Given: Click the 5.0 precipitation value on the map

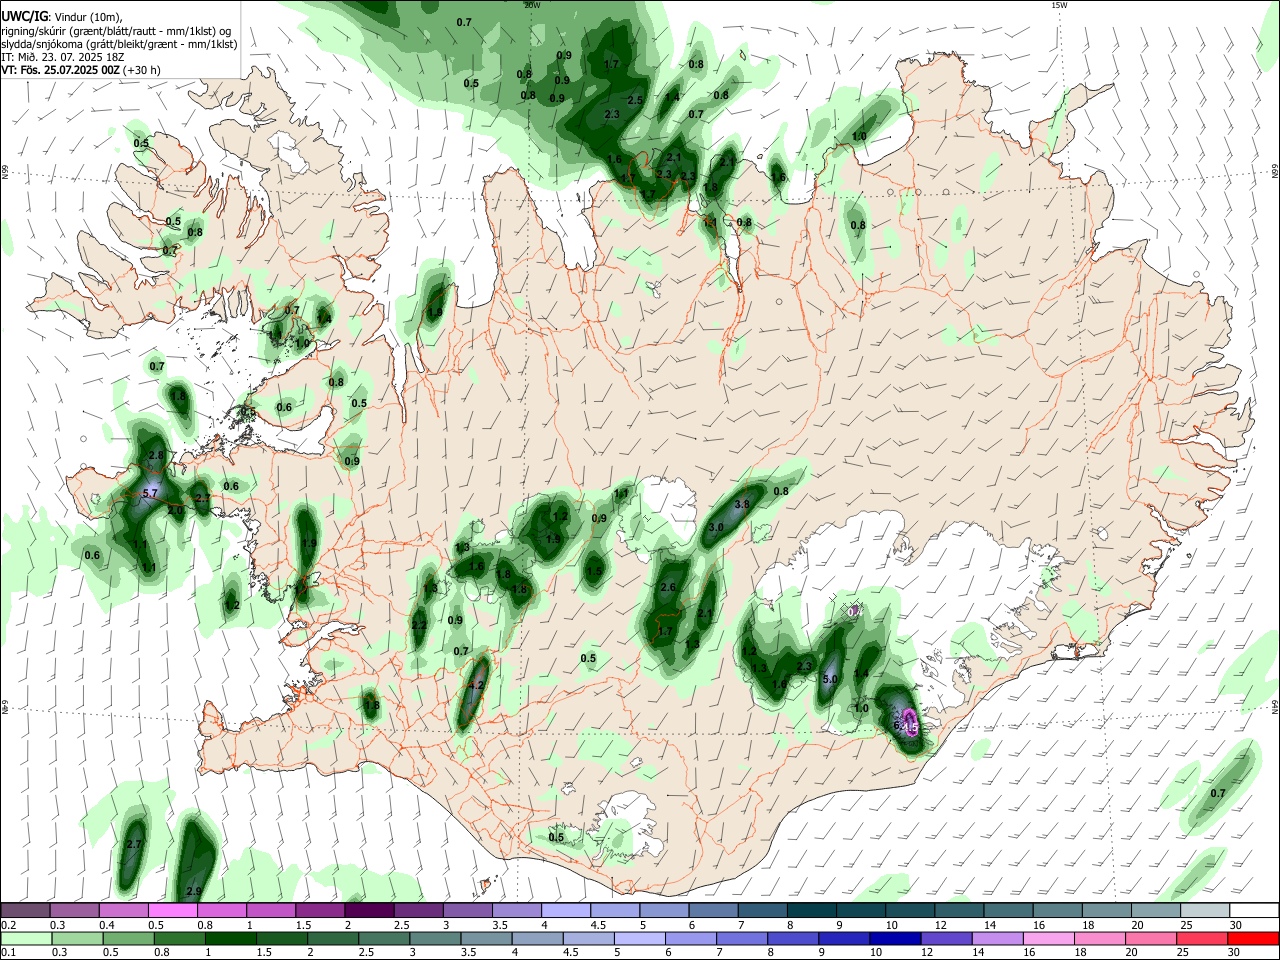Looking at the screenshot, I should coord(830,679).
